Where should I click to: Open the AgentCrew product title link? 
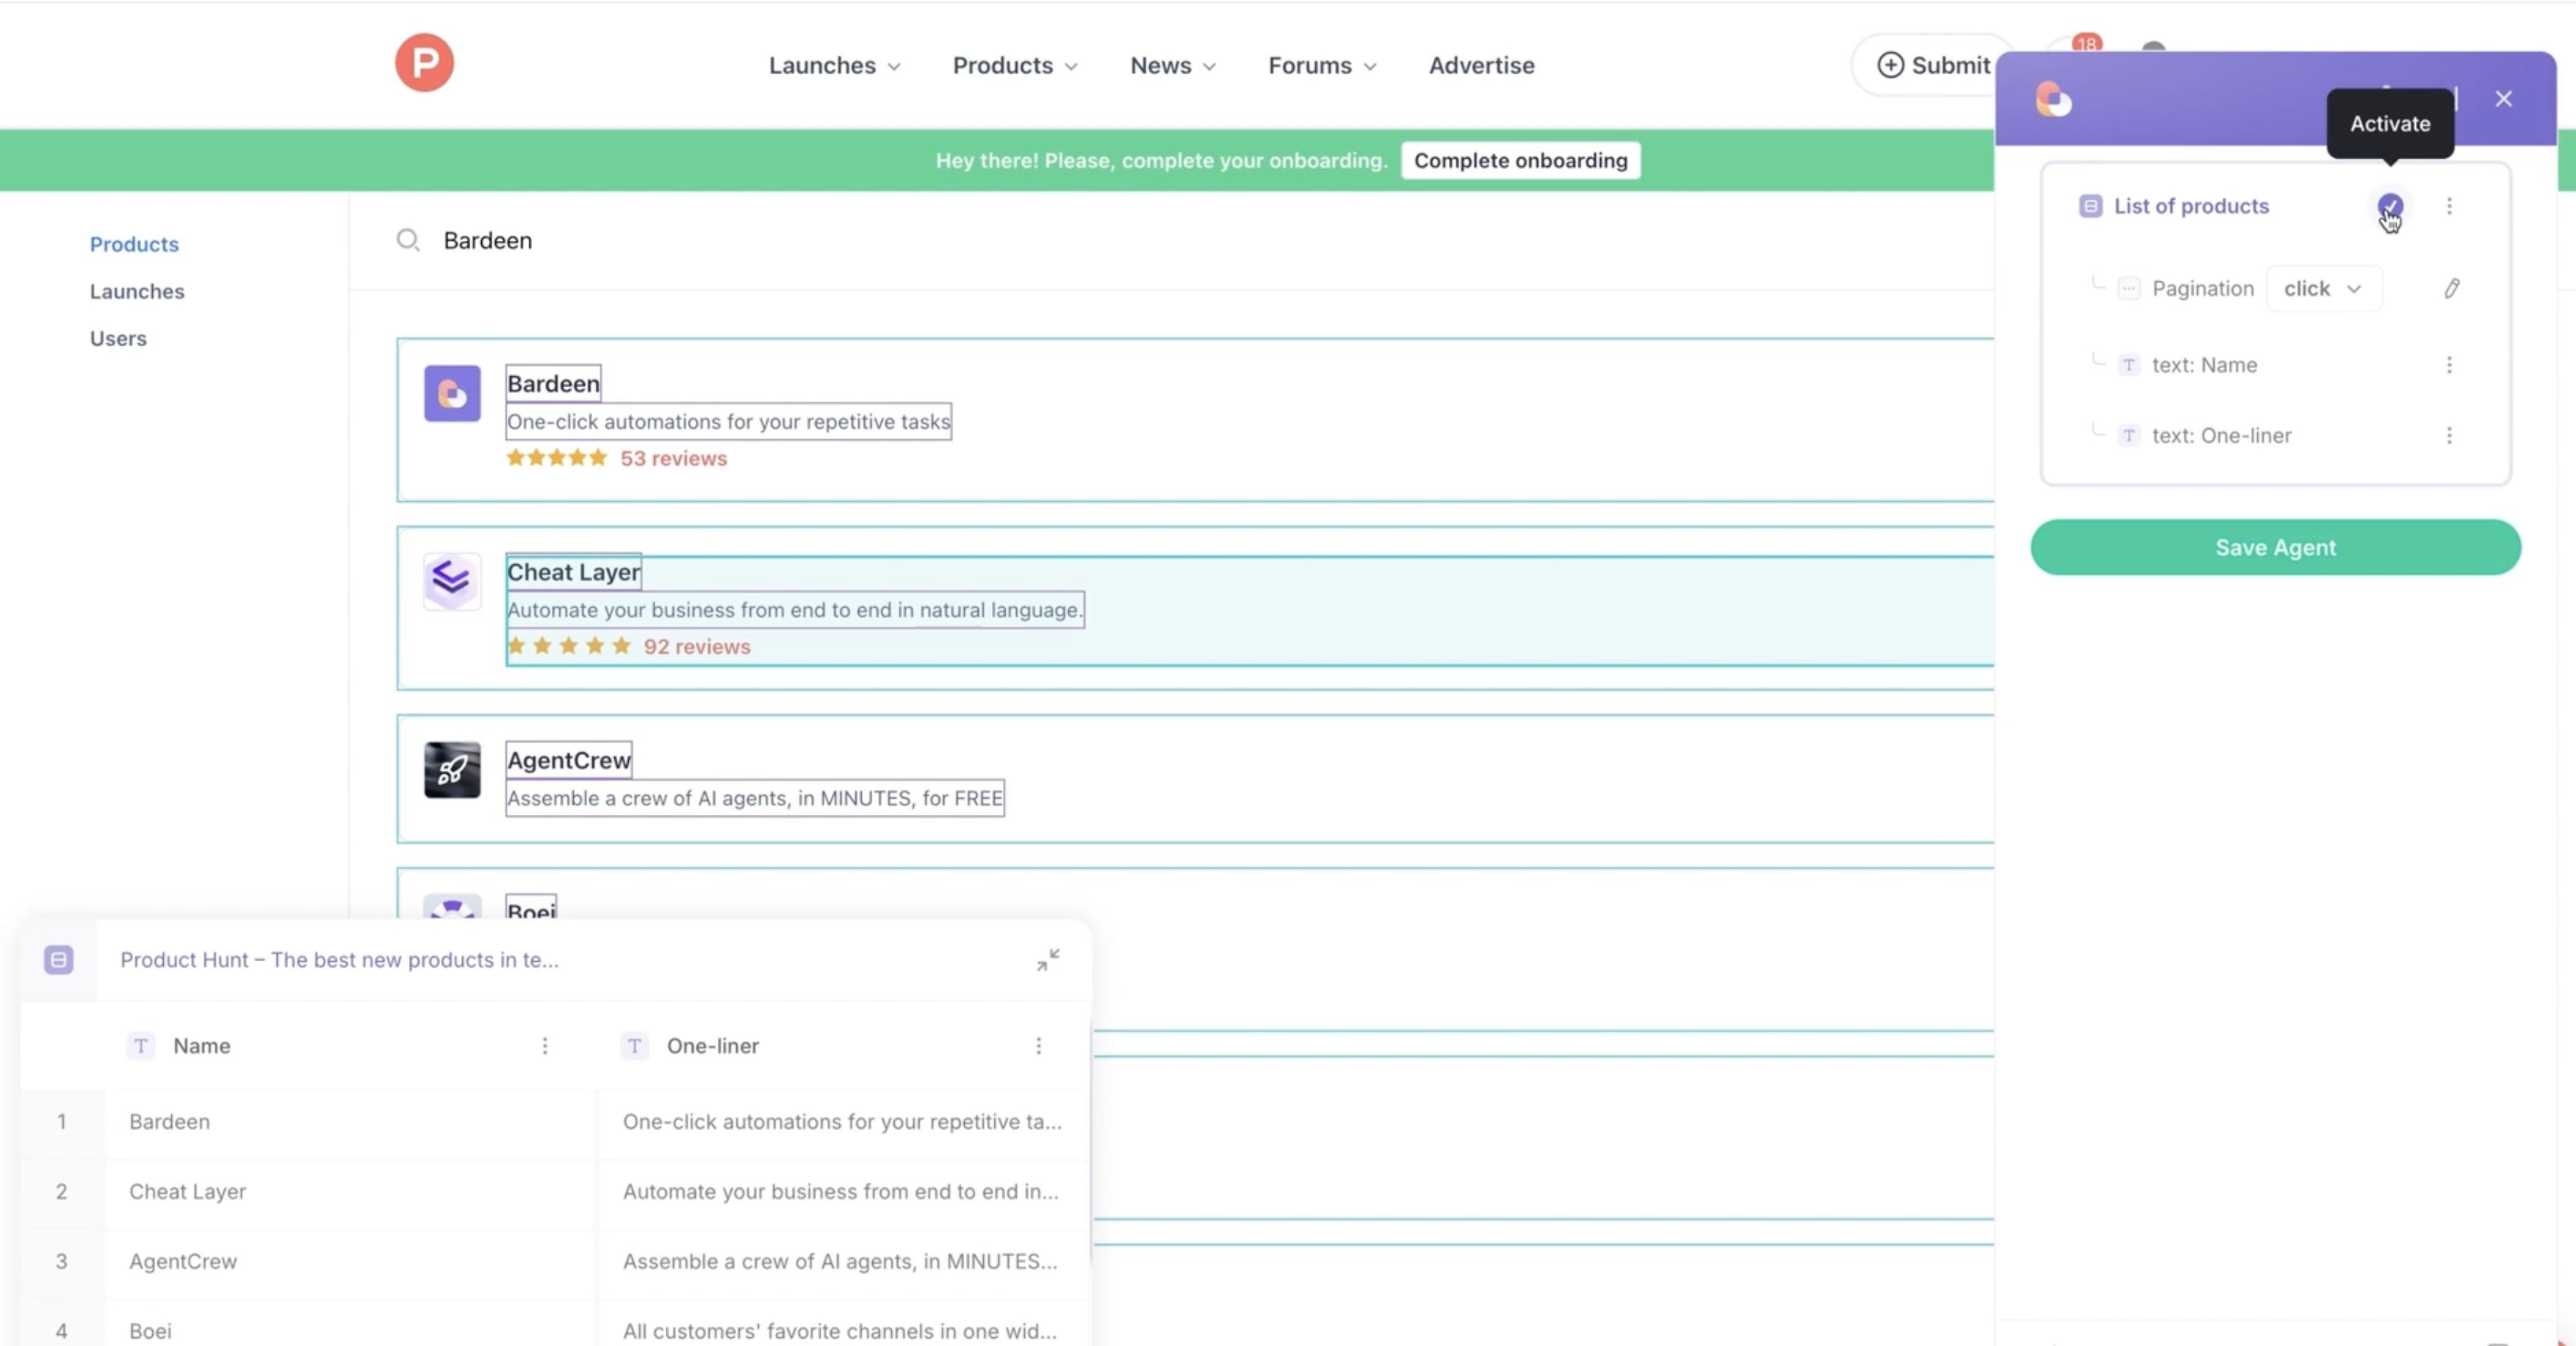(569, 760)
